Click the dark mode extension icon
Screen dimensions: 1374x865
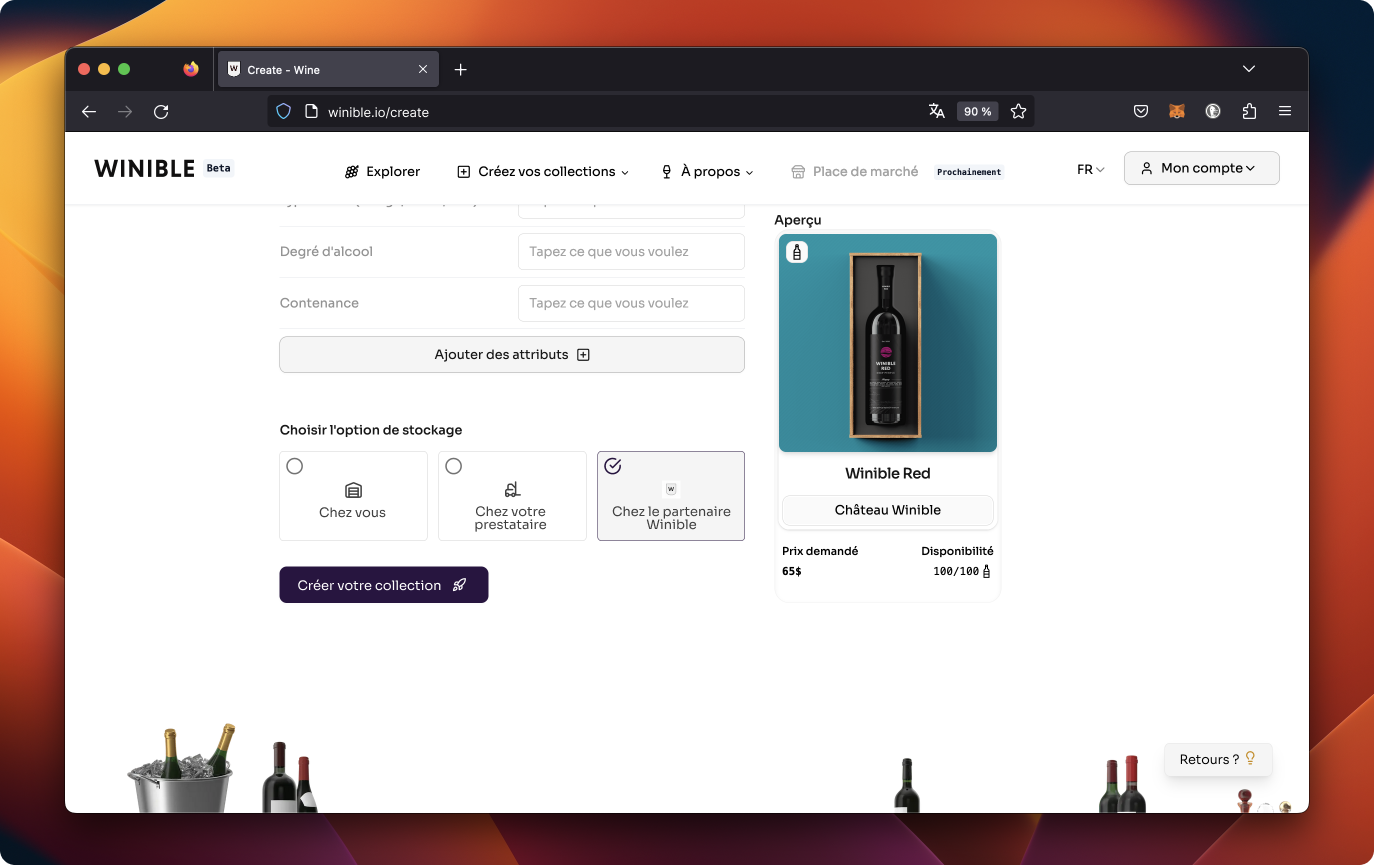[1213, 112]
